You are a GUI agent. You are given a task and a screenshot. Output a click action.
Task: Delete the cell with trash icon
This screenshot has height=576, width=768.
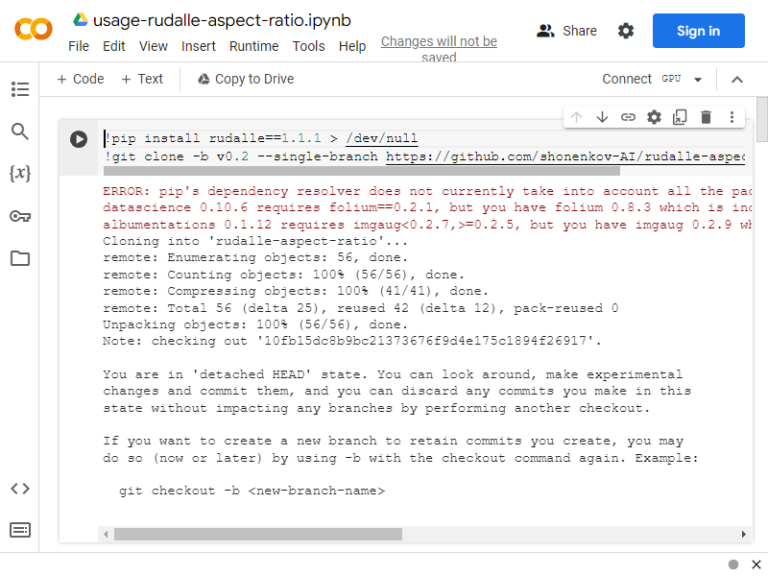[706, 117]
